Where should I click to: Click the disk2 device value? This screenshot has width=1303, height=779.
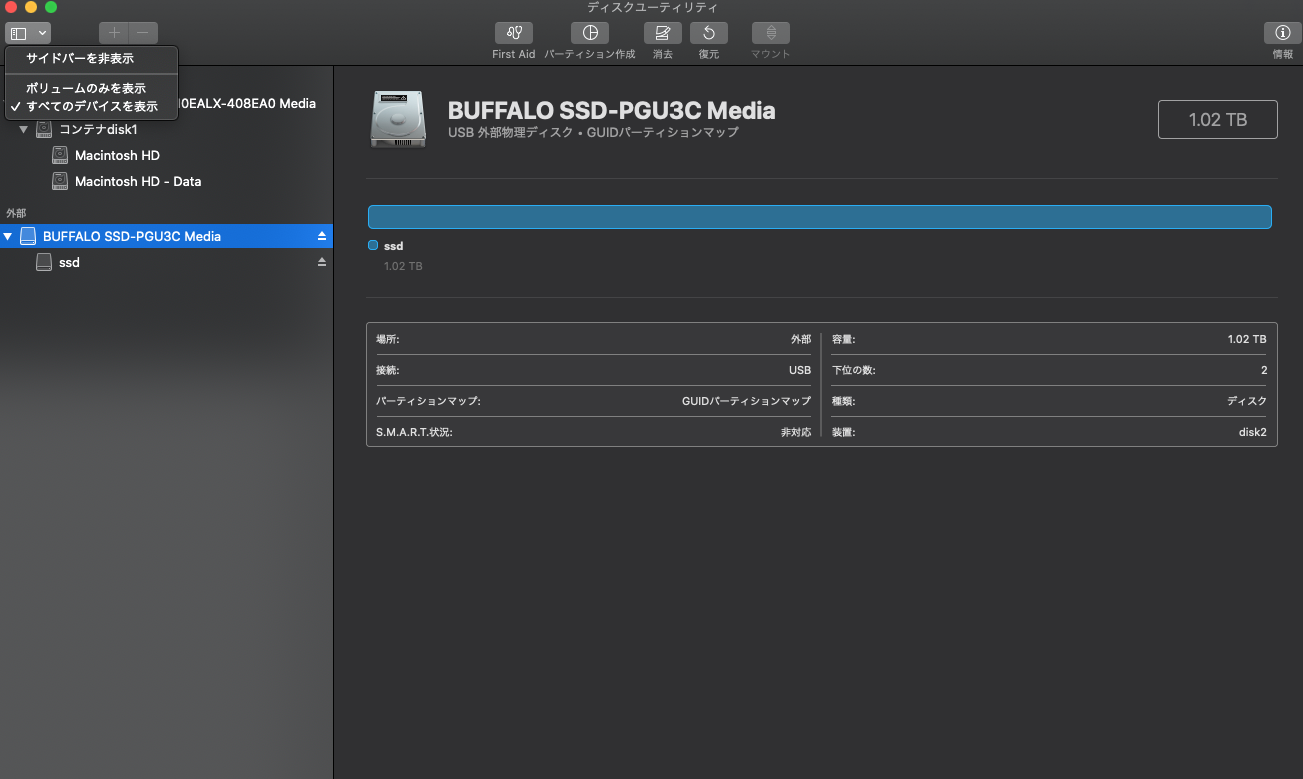[1252, 432]
